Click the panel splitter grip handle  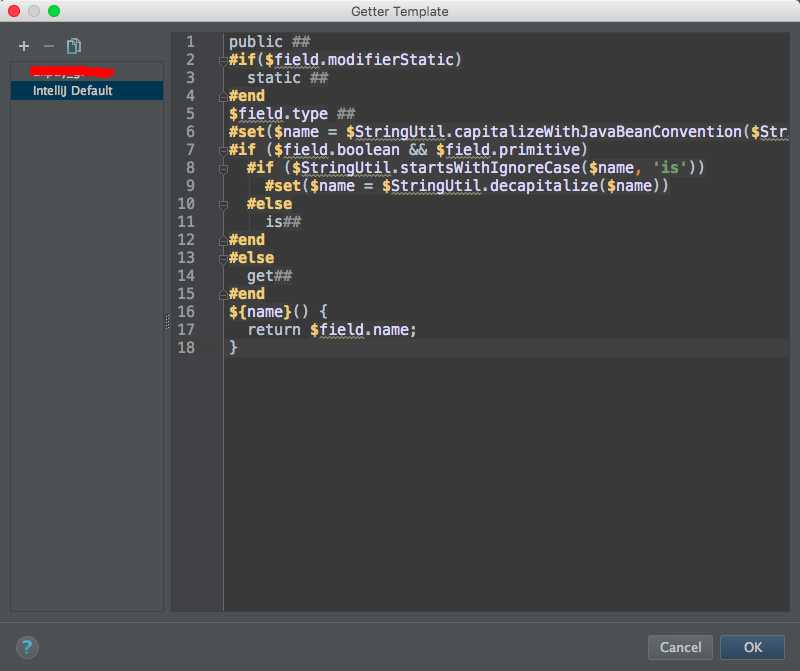point(167,321)
